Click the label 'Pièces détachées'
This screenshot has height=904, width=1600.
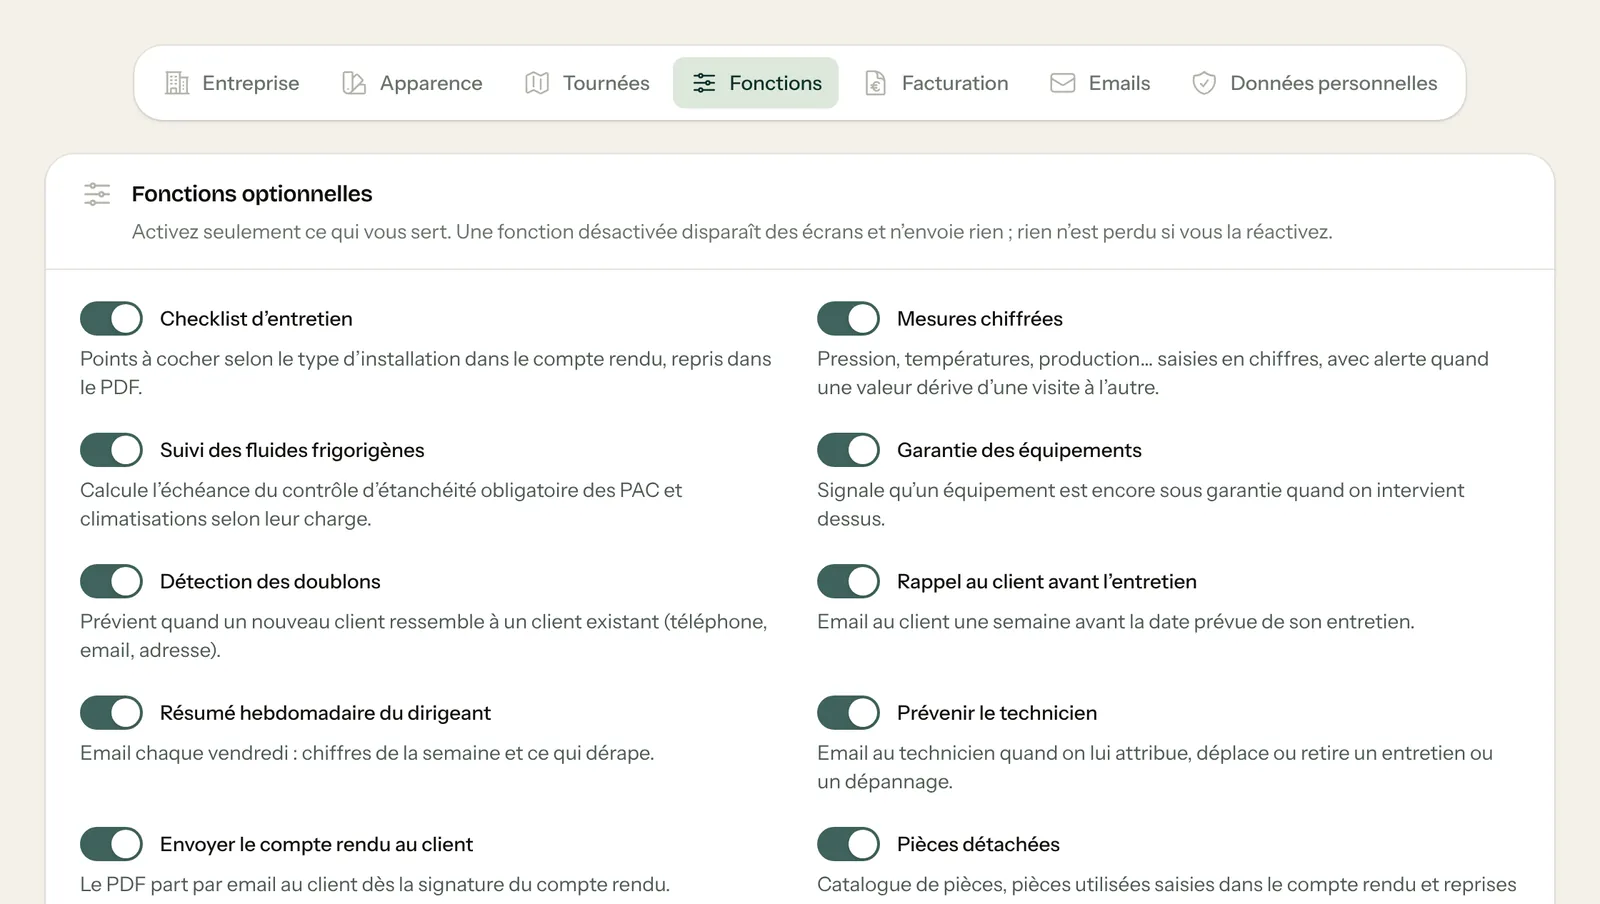(x=978, y=844)
